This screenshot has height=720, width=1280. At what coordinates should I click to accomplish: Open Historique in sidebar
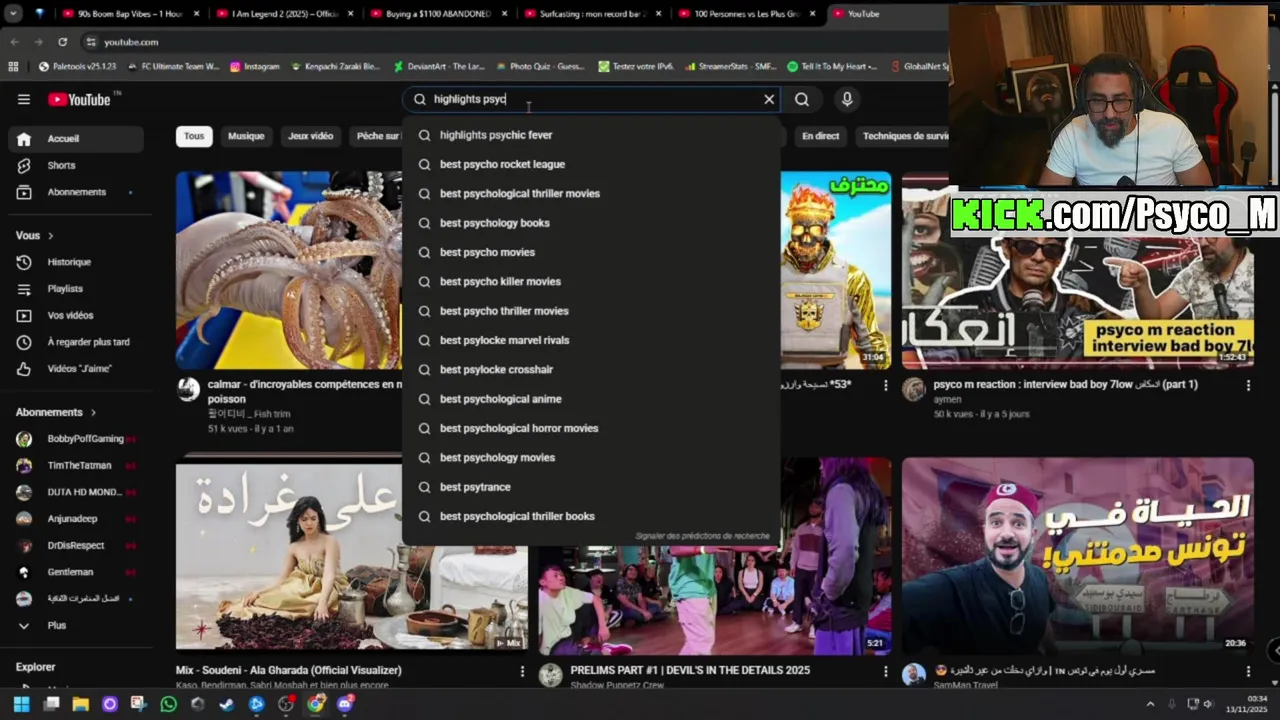76,262
